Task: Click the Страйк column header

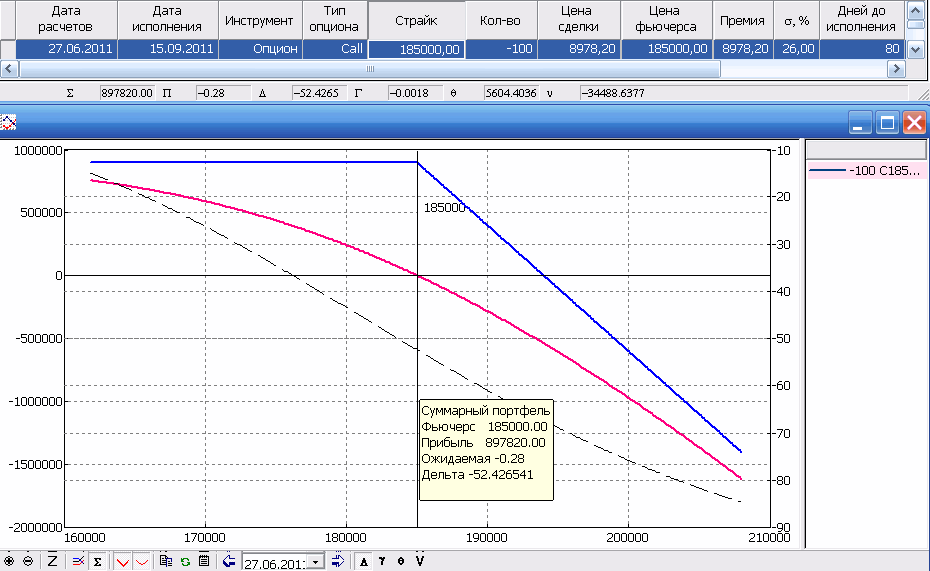Action: [x=416, y=20]
